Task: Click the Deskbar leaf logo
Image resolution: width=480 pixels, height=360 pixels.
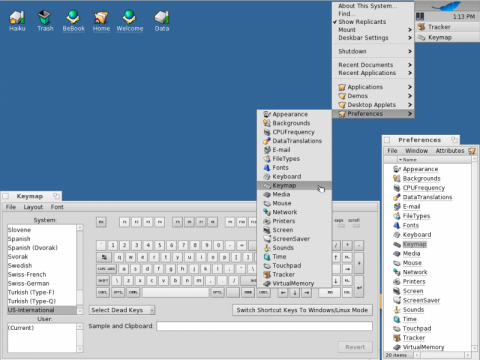Action: click(x=446, y=6)
